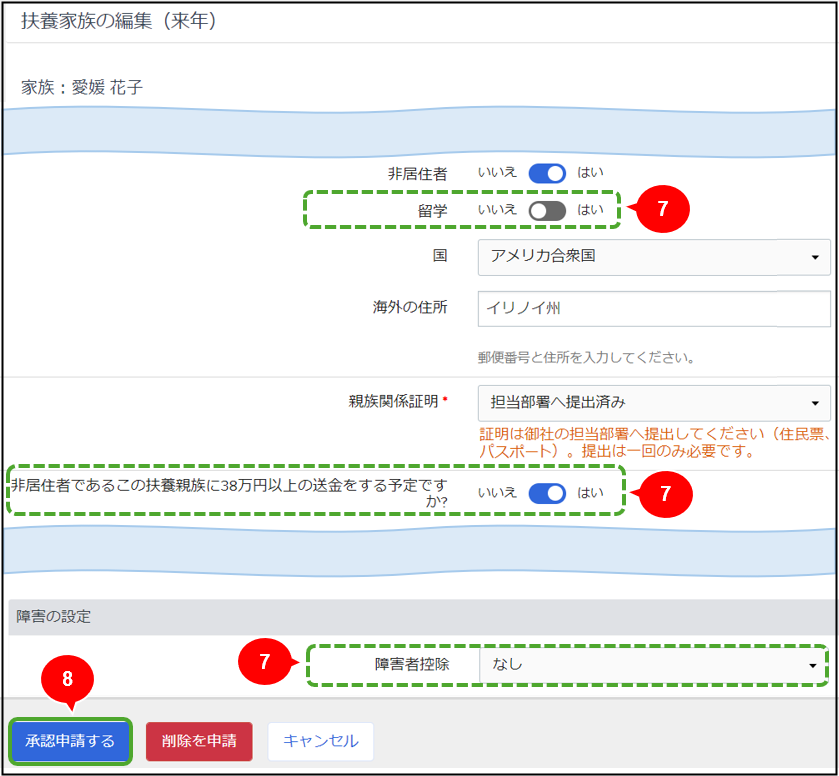Click the 削除を申請 button

point(199,741)
